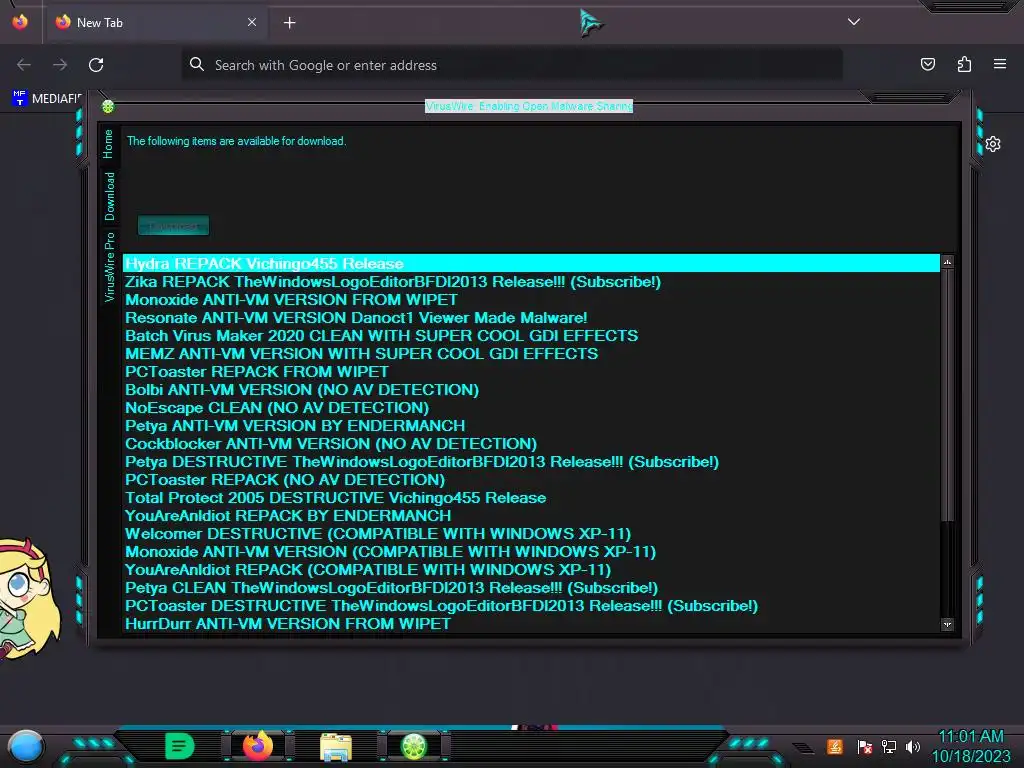Select Batch Virus Maker 2020 CLEAN entry
This screenshot has height=768, width=1024.
pyautogui.click(x=531, y=336)
